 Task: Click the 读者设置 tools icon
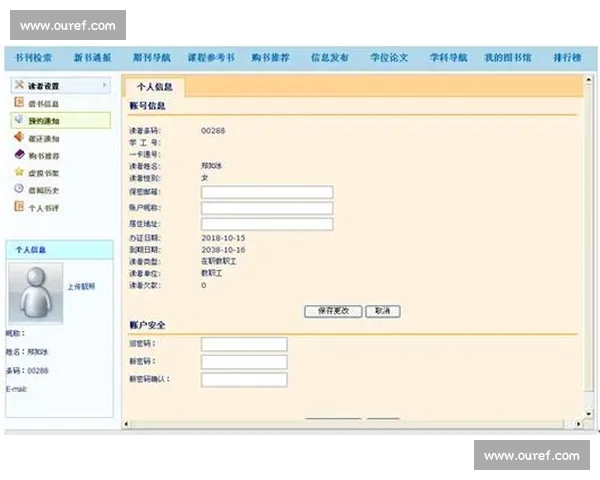pyautogui.click(x=19, y=85)
